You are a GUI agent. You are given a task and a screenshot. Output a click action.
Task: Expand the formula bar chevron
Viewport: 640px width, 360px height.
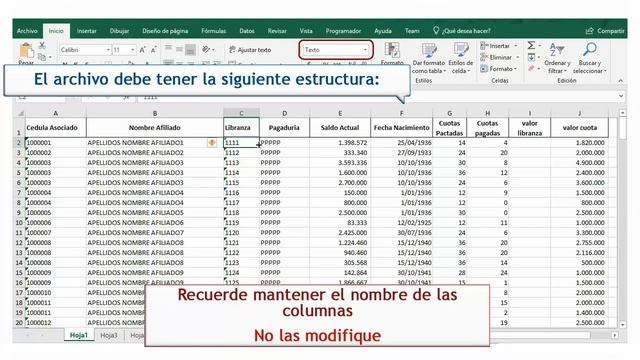[621, 97]
